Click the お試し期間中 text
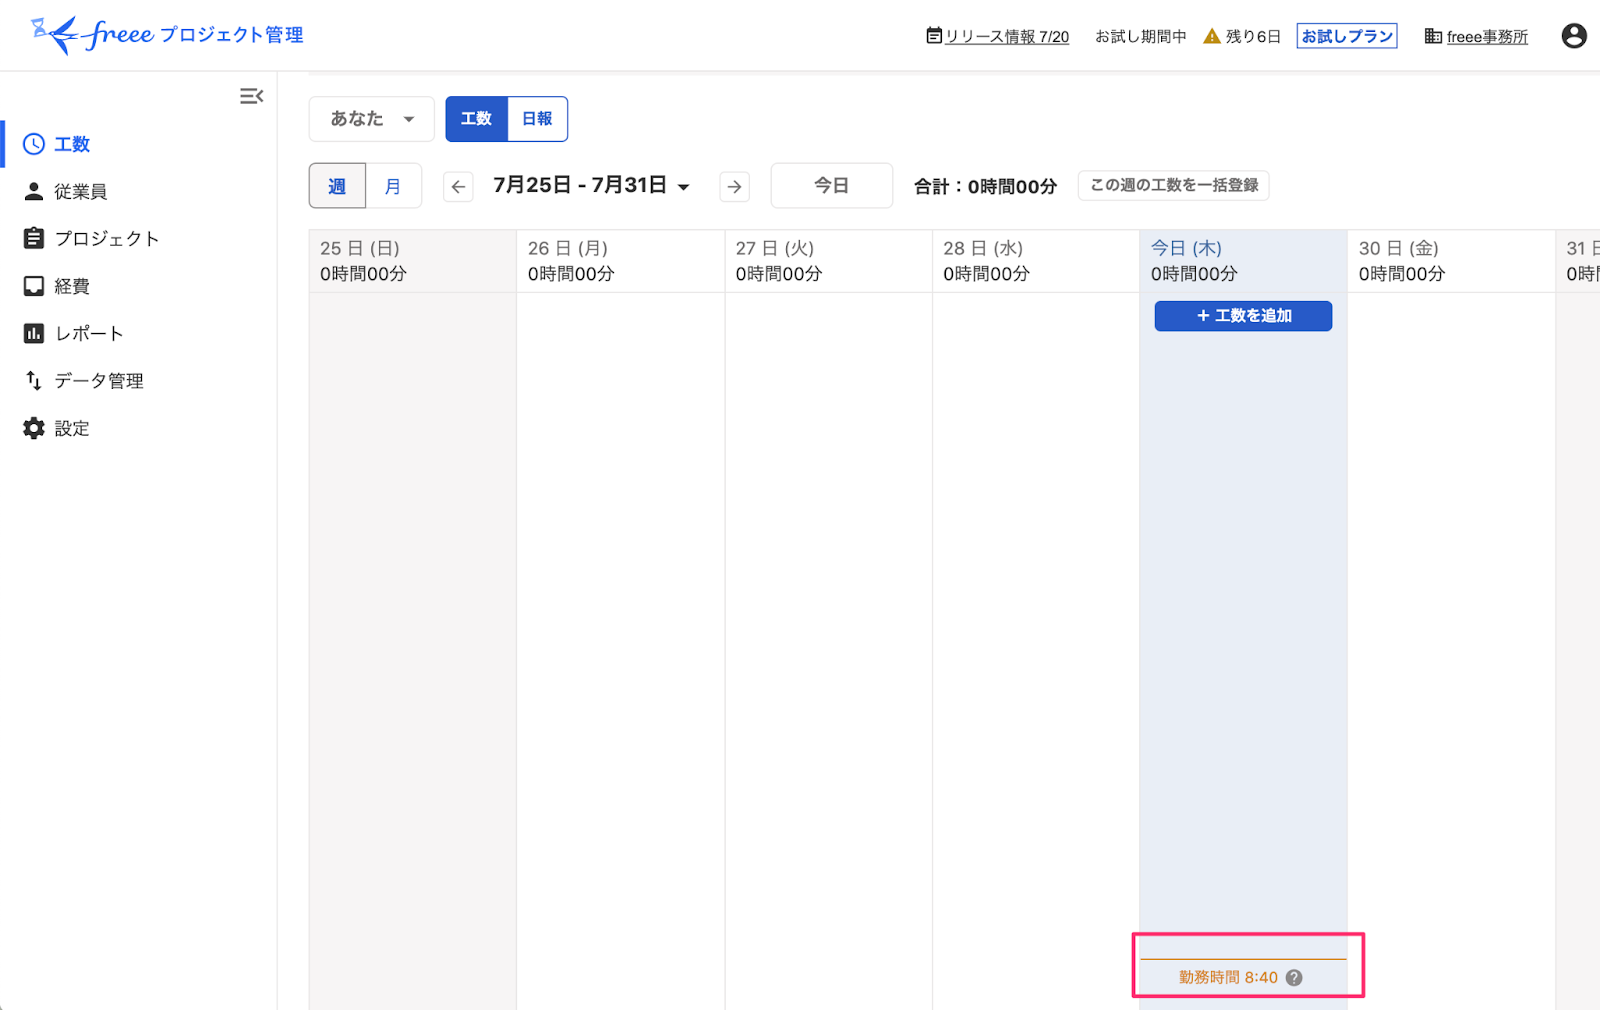1600x1010 pixels. pos(1141,36)
